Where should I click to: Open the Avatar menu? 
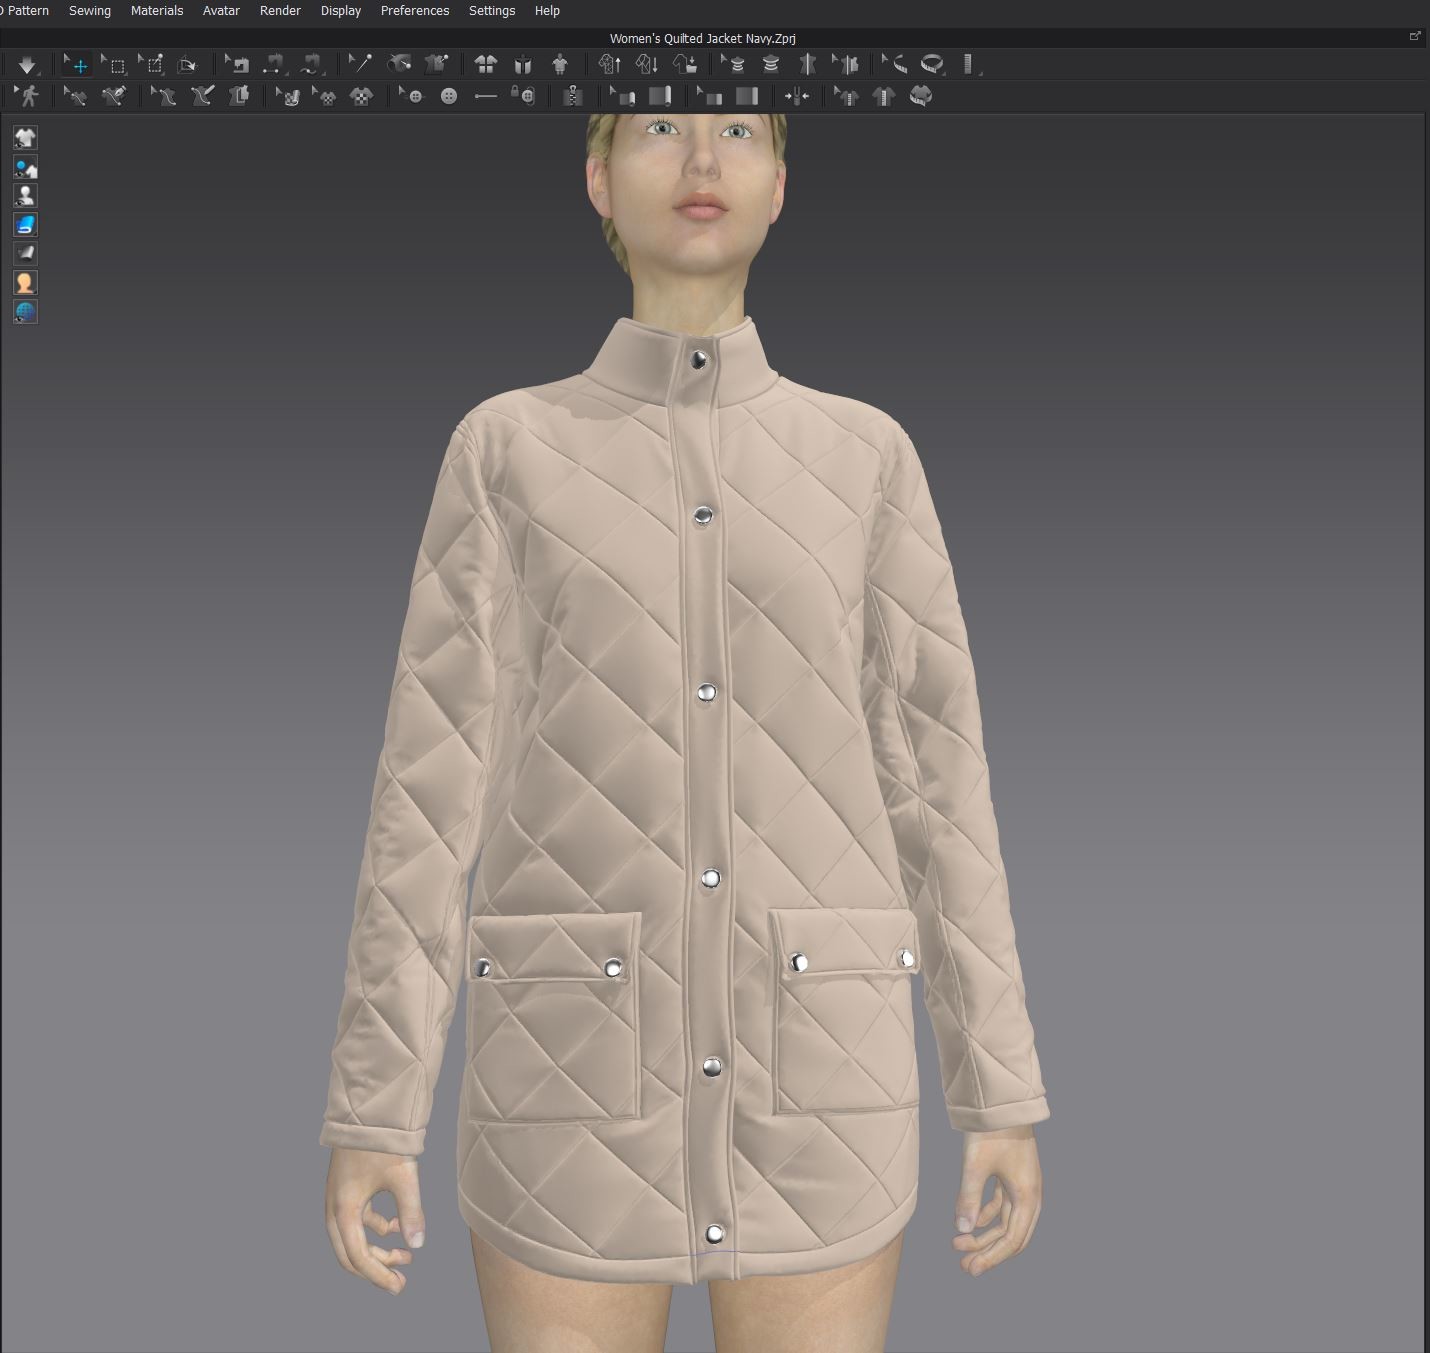221,11
